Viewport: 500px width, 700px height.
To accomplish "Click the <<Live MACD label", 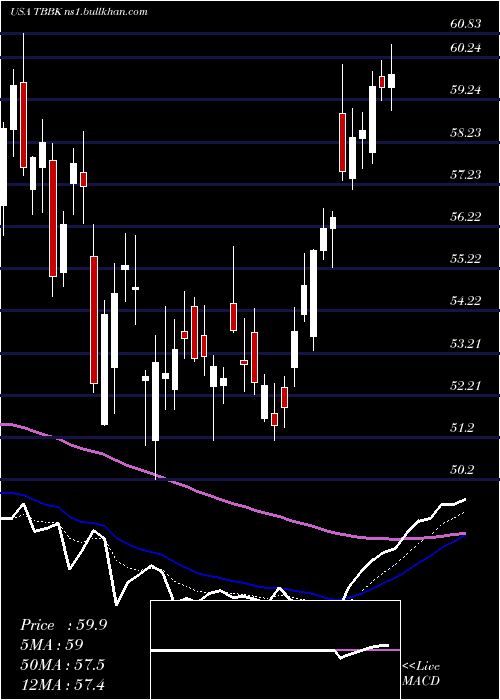I will coord(421,674).
